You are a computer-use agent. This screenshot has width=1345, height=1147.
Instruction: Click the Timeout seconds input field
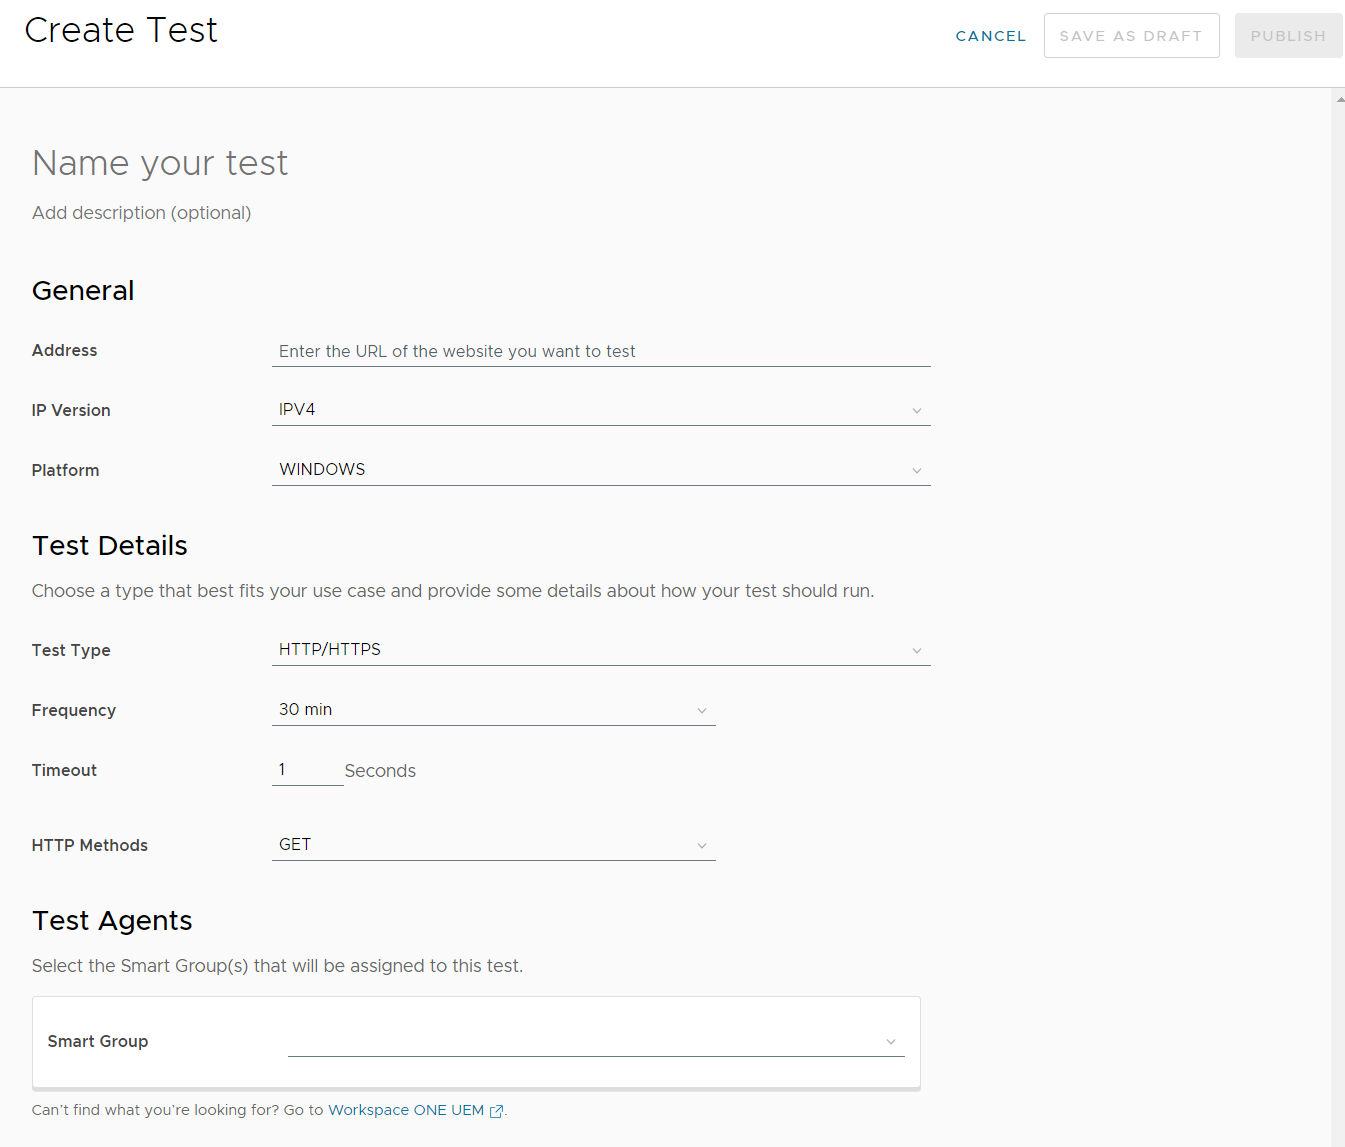[x=307, y=770]
